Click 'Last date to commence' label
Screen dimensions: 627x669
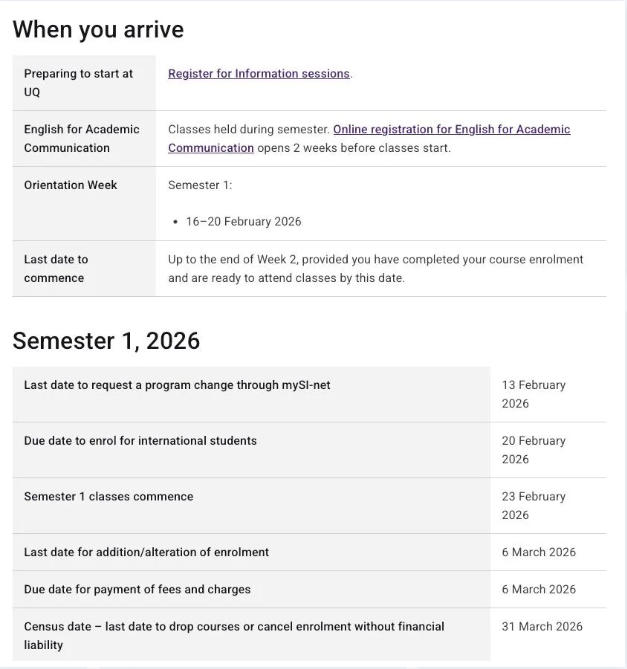[56, 268]
